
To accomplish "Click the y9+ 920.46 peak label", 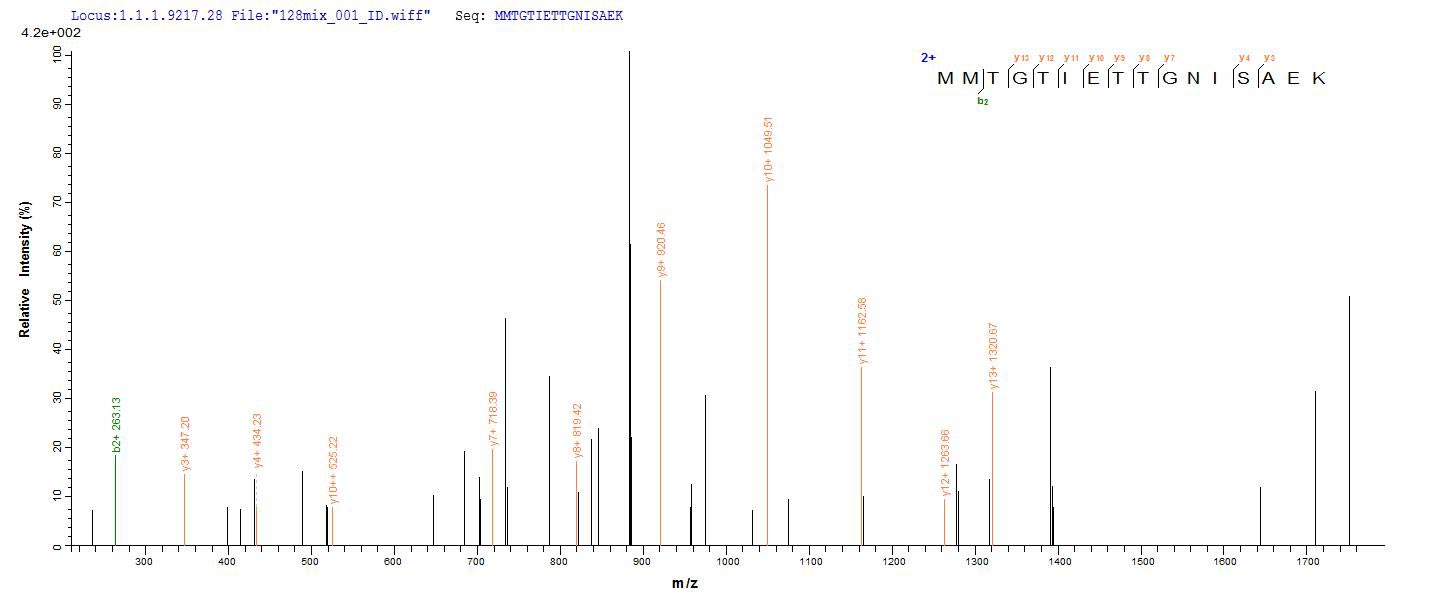I will point(661,250).
